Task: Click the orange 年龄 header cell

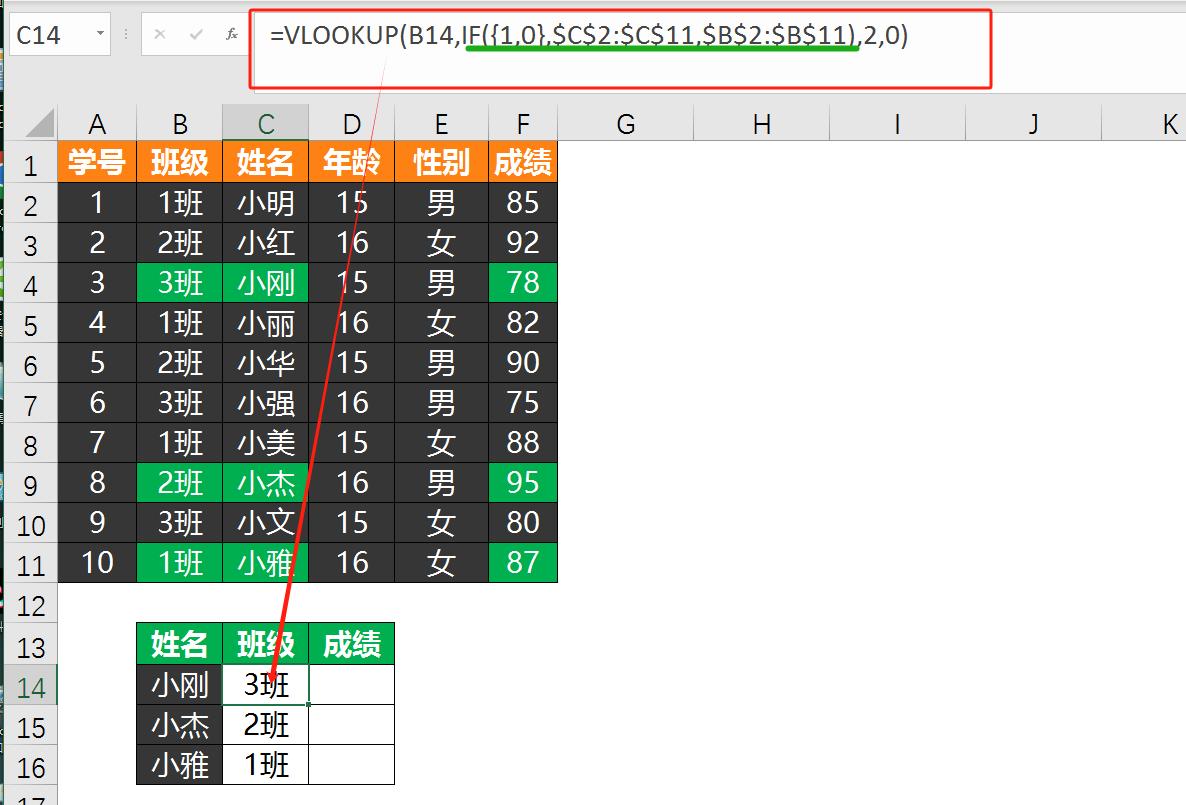Action: pos(352,162)
